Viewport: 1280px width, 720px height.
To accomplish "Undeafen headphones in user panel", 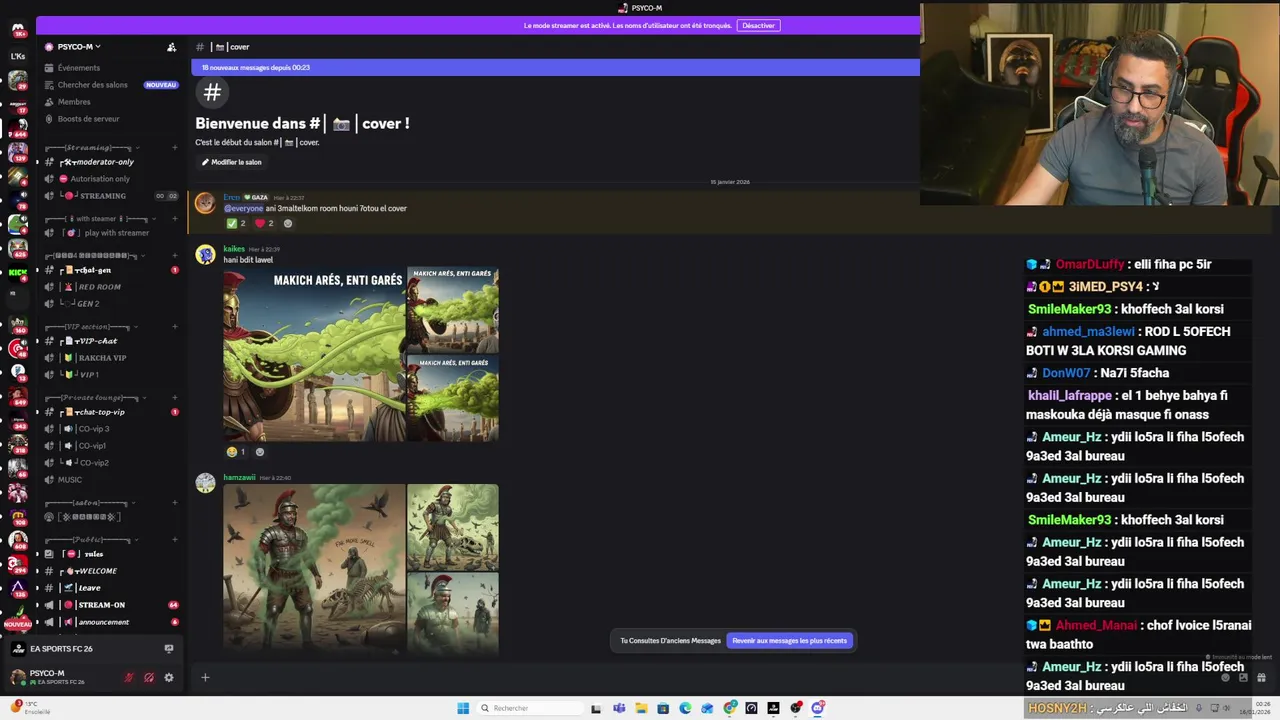I will point(148,677).
